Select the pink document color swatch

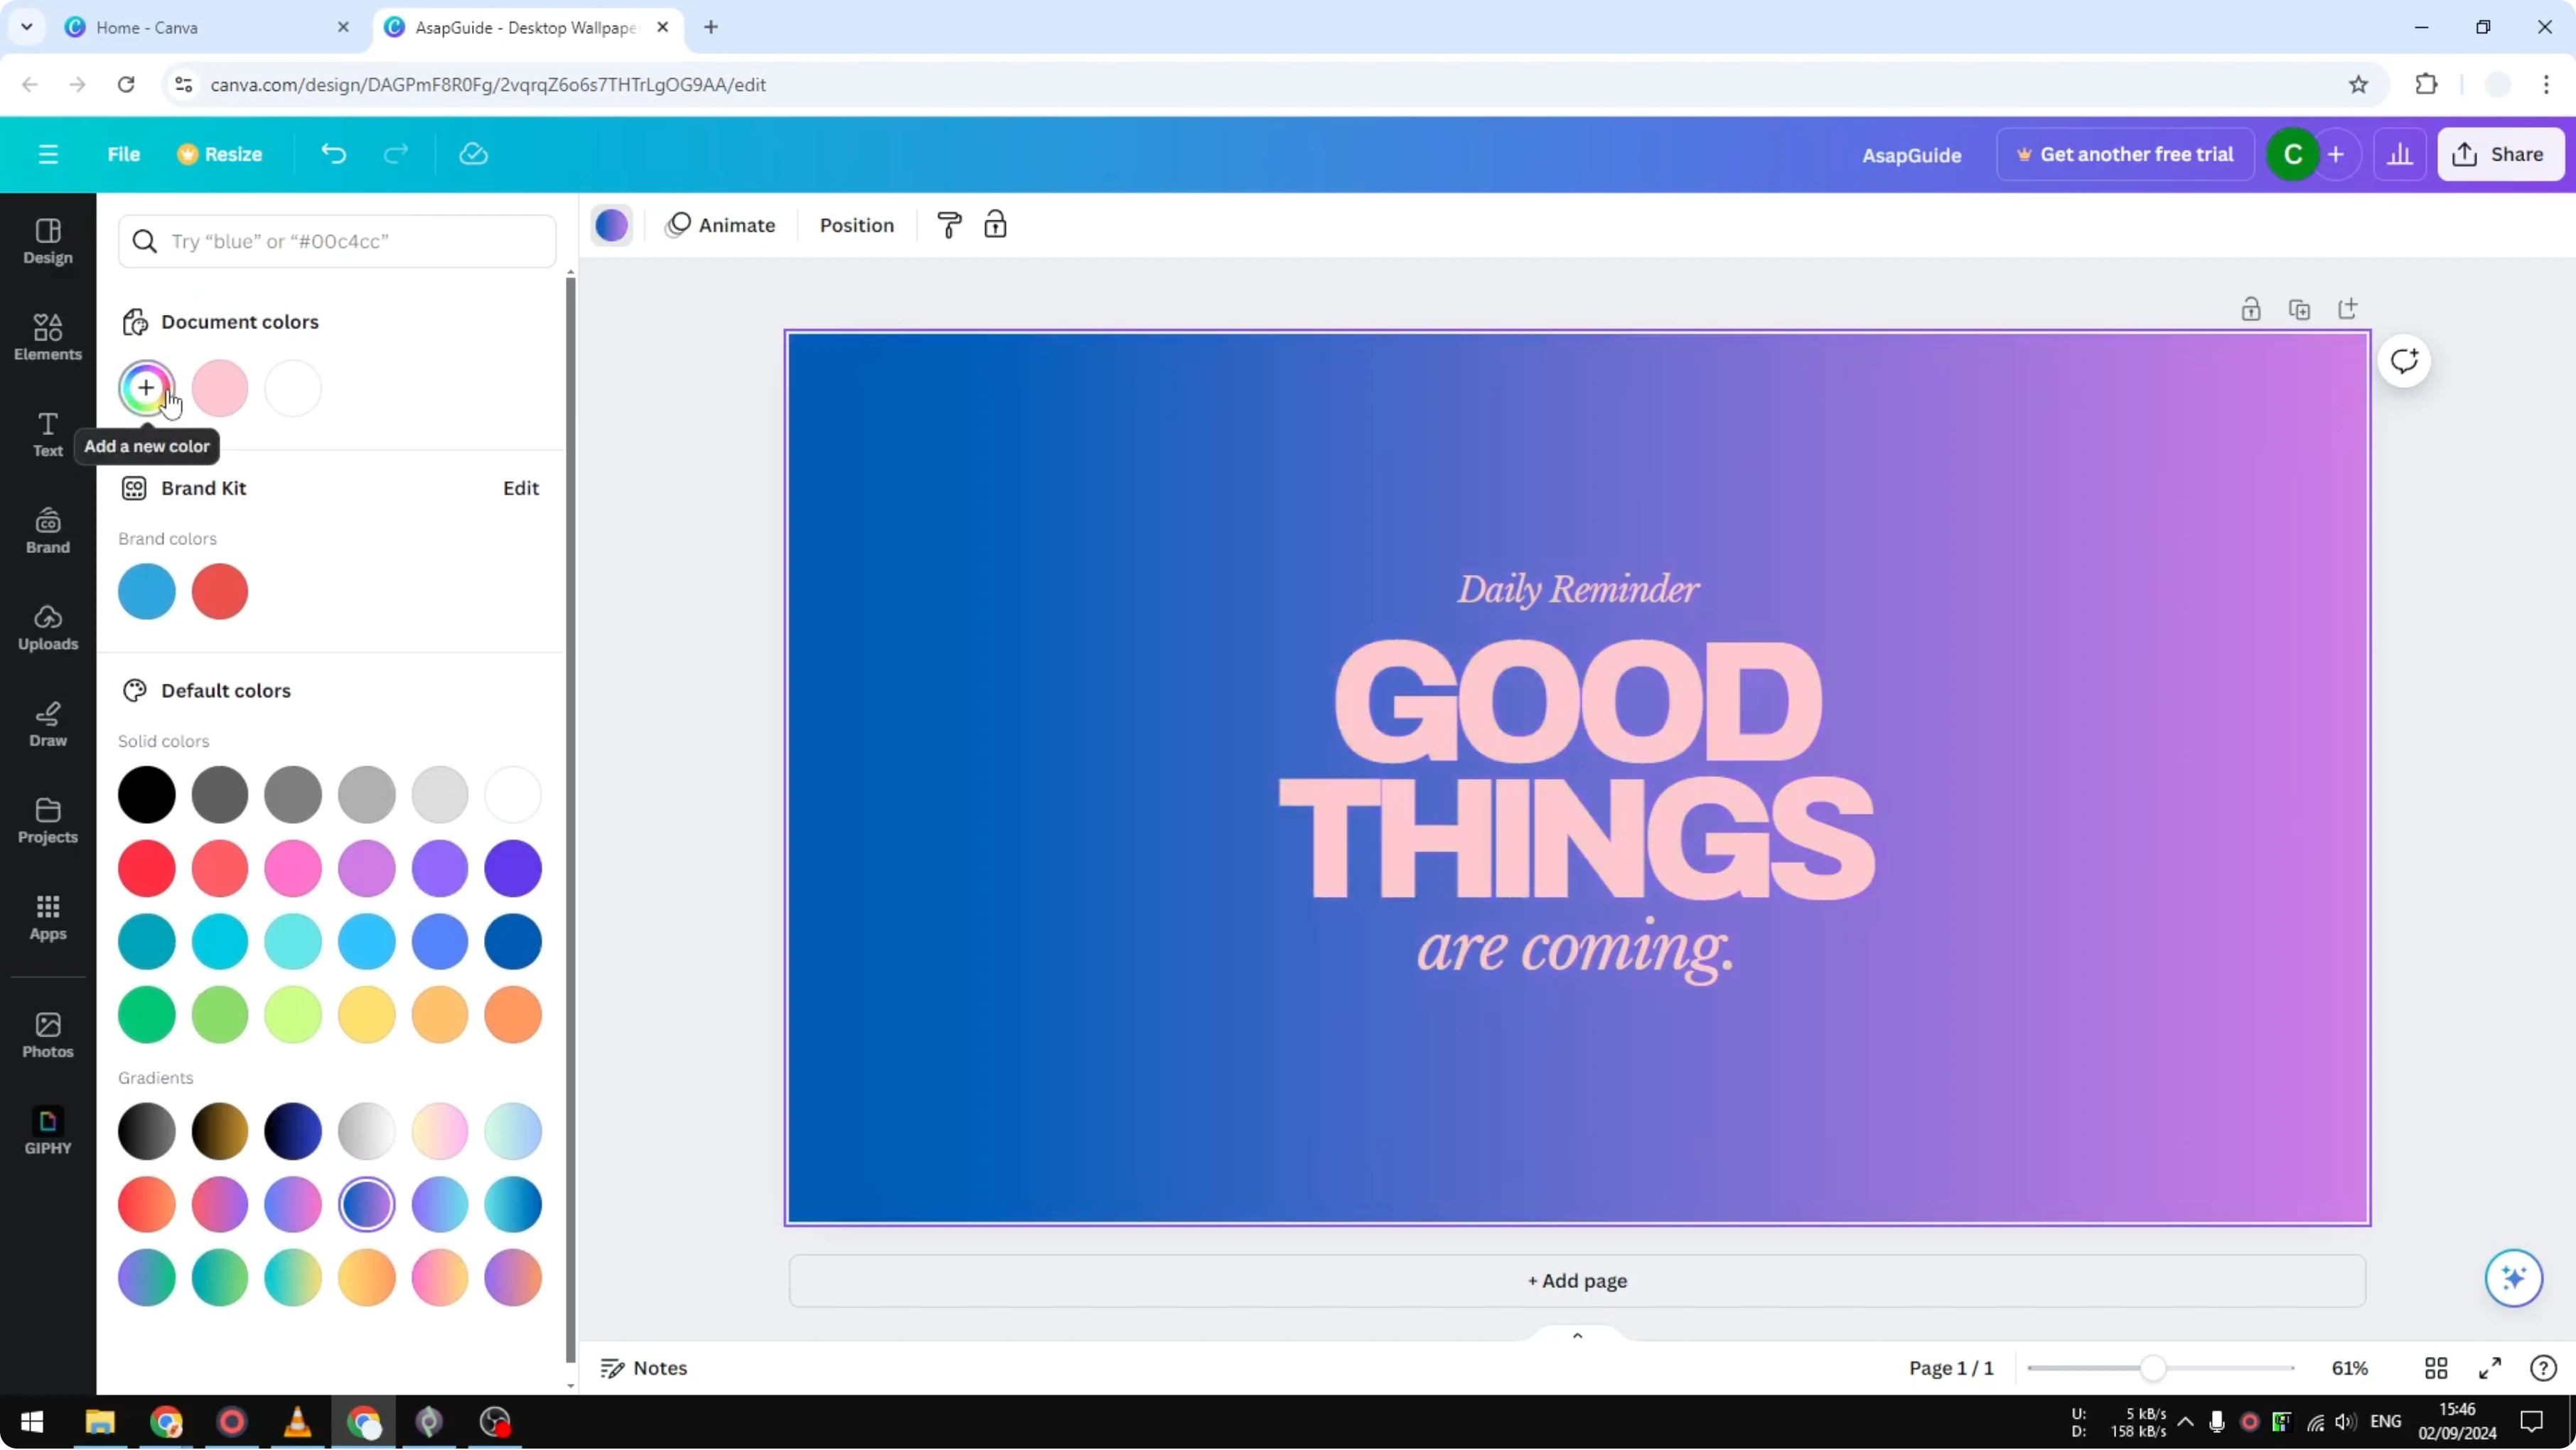(x=220, y=388)
